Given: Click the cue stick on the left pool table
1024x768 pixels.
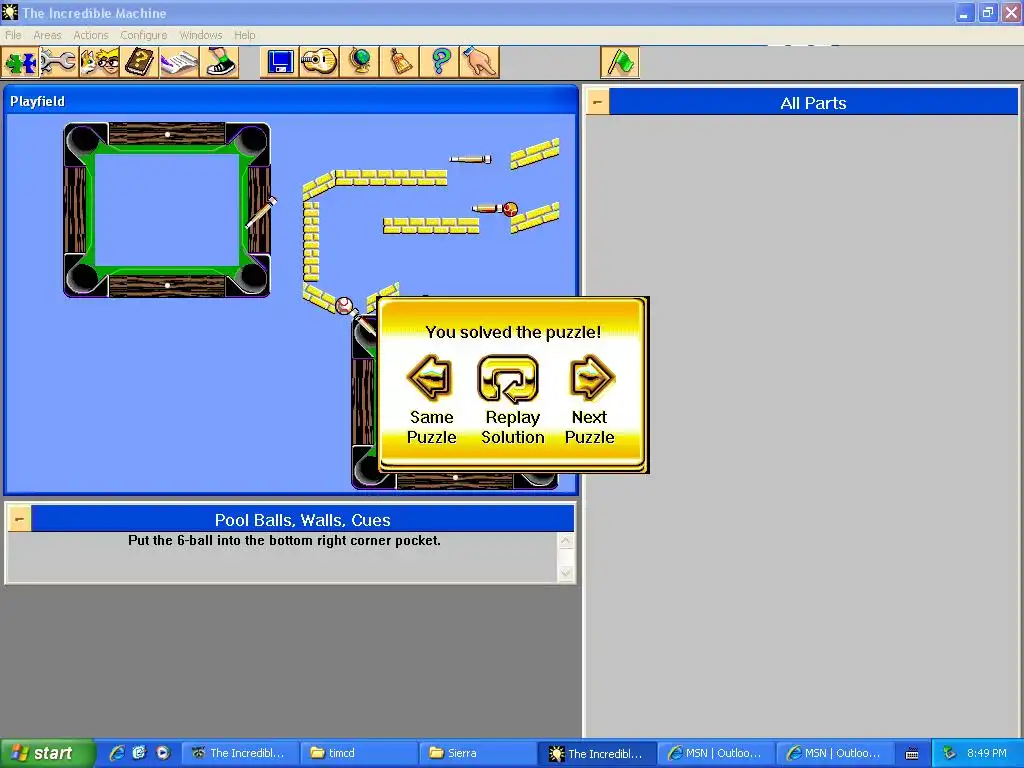Looking at the screenshot, I should click(261, 212).
